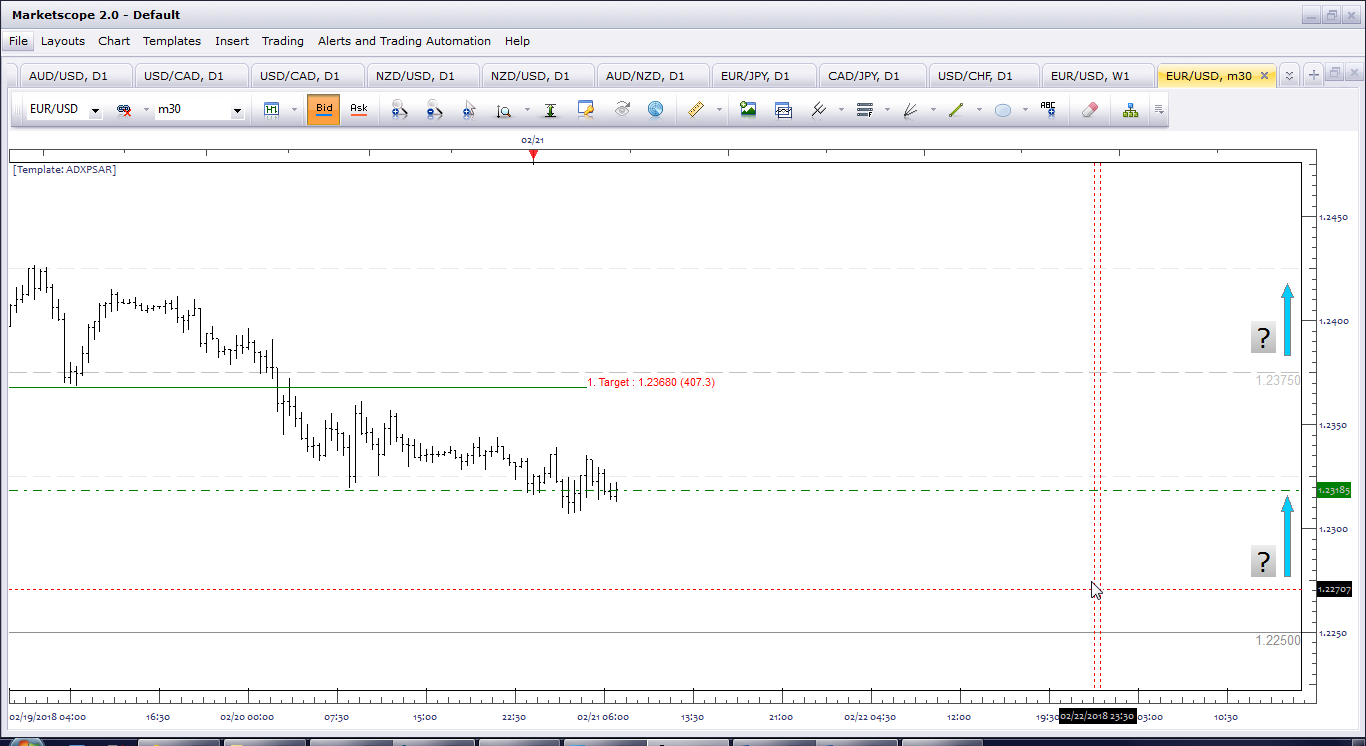Click the upper question mark box
The width and height of the screenshot is (1366, 746).
pyautogui.click(x=1264, y=337)
